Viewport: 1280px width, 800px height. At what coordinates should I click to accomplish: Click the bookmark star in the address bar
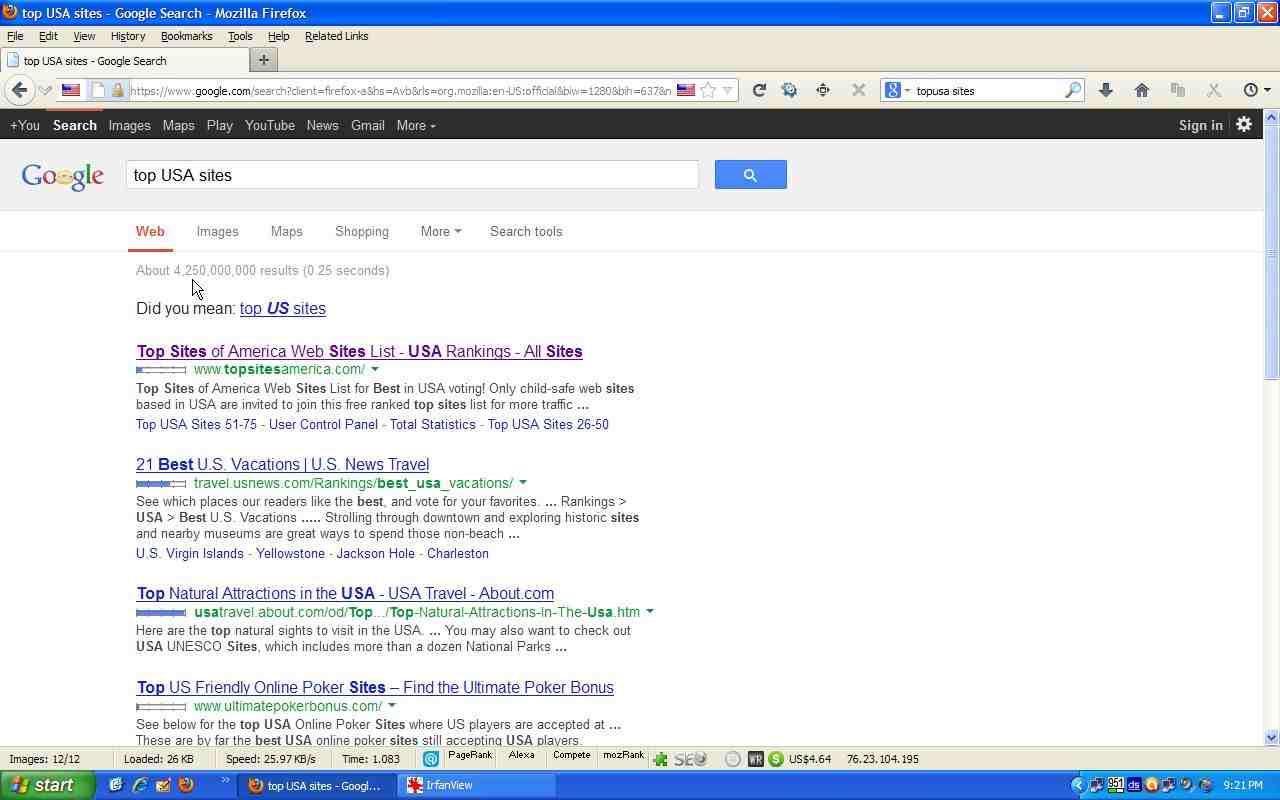pyautogui.click(x=708, y=90)
